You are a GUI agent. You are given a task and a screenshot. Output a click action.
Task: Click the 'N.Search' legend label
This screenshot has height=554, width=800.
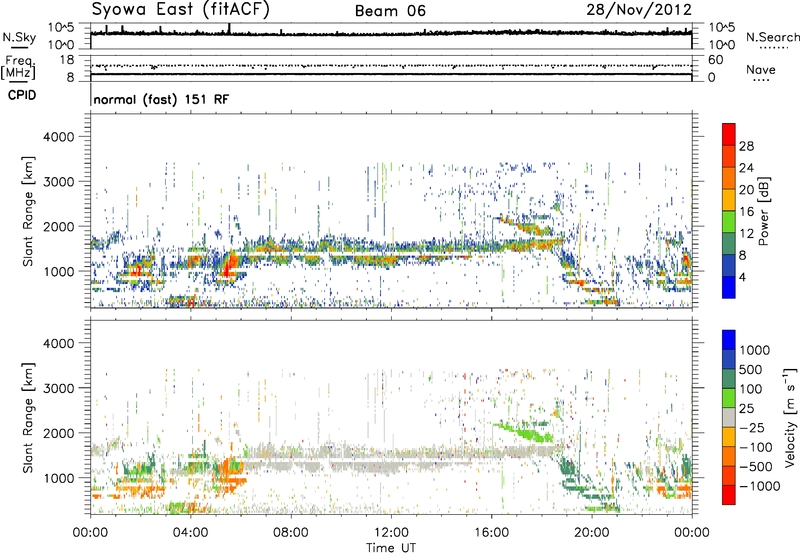(772, 37)
